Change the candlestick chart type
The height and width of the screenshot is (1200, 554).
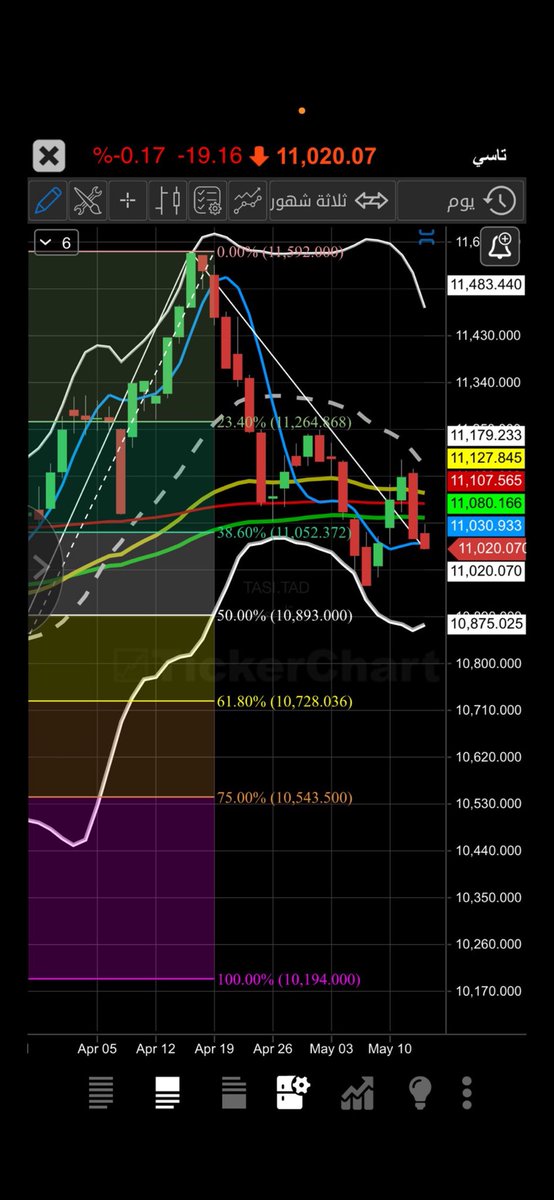point(168,201)
